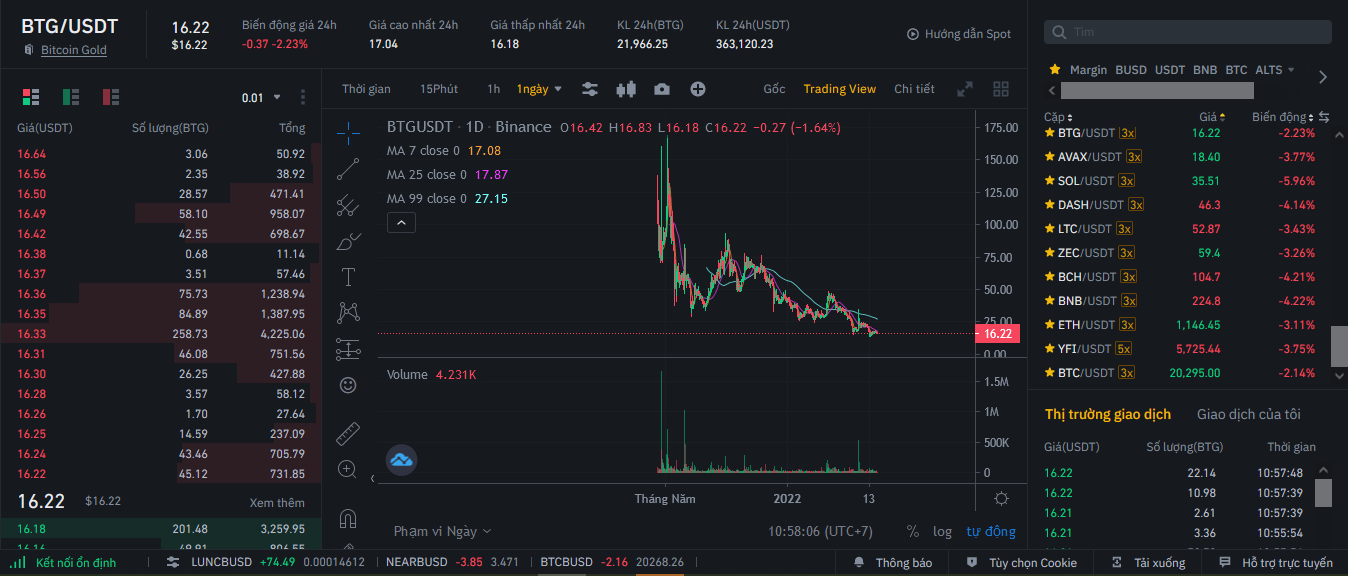Click Tải xuống download button
This screenshot has width=1348, height=576.
(1149, 563)
